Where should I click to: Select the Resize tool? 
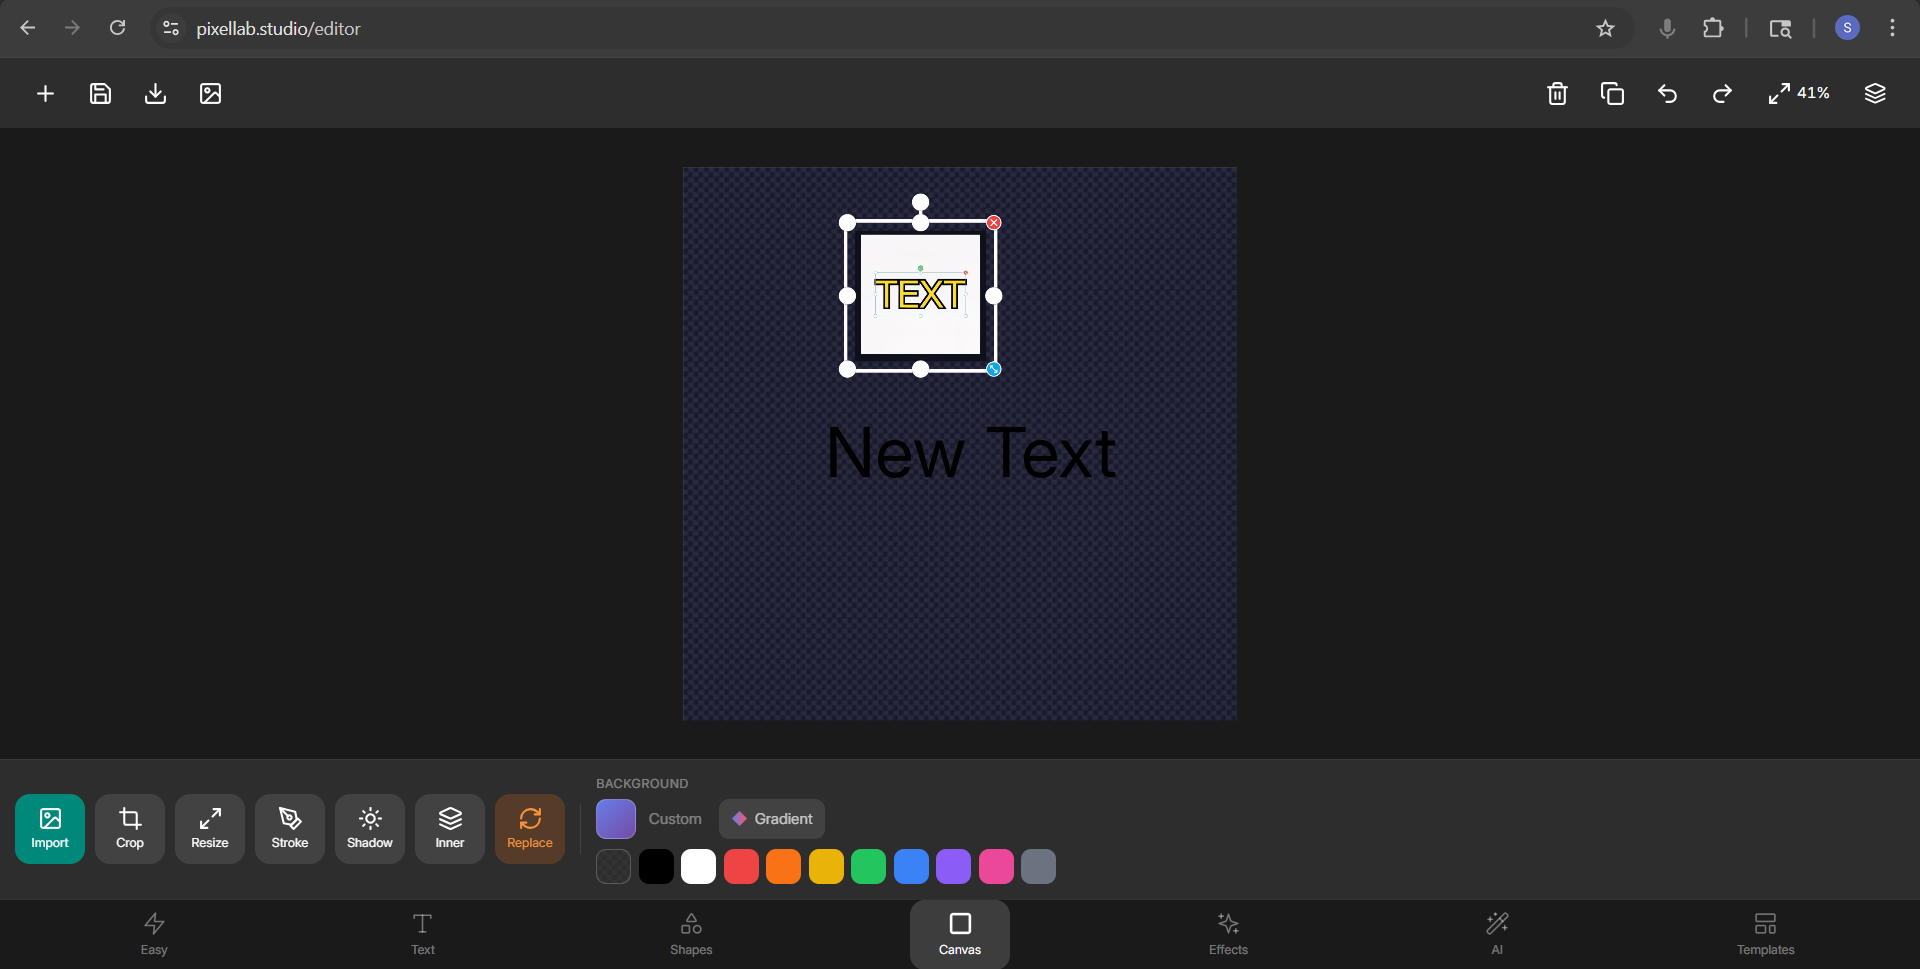(x=210, y=829)
